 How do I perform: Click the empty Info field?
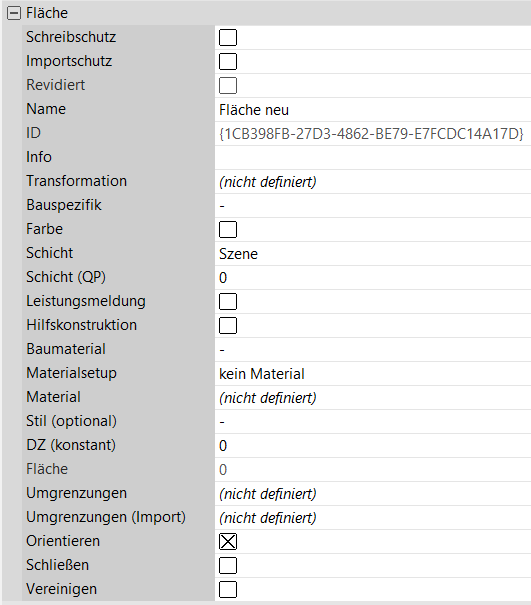(x=373, y=158)
